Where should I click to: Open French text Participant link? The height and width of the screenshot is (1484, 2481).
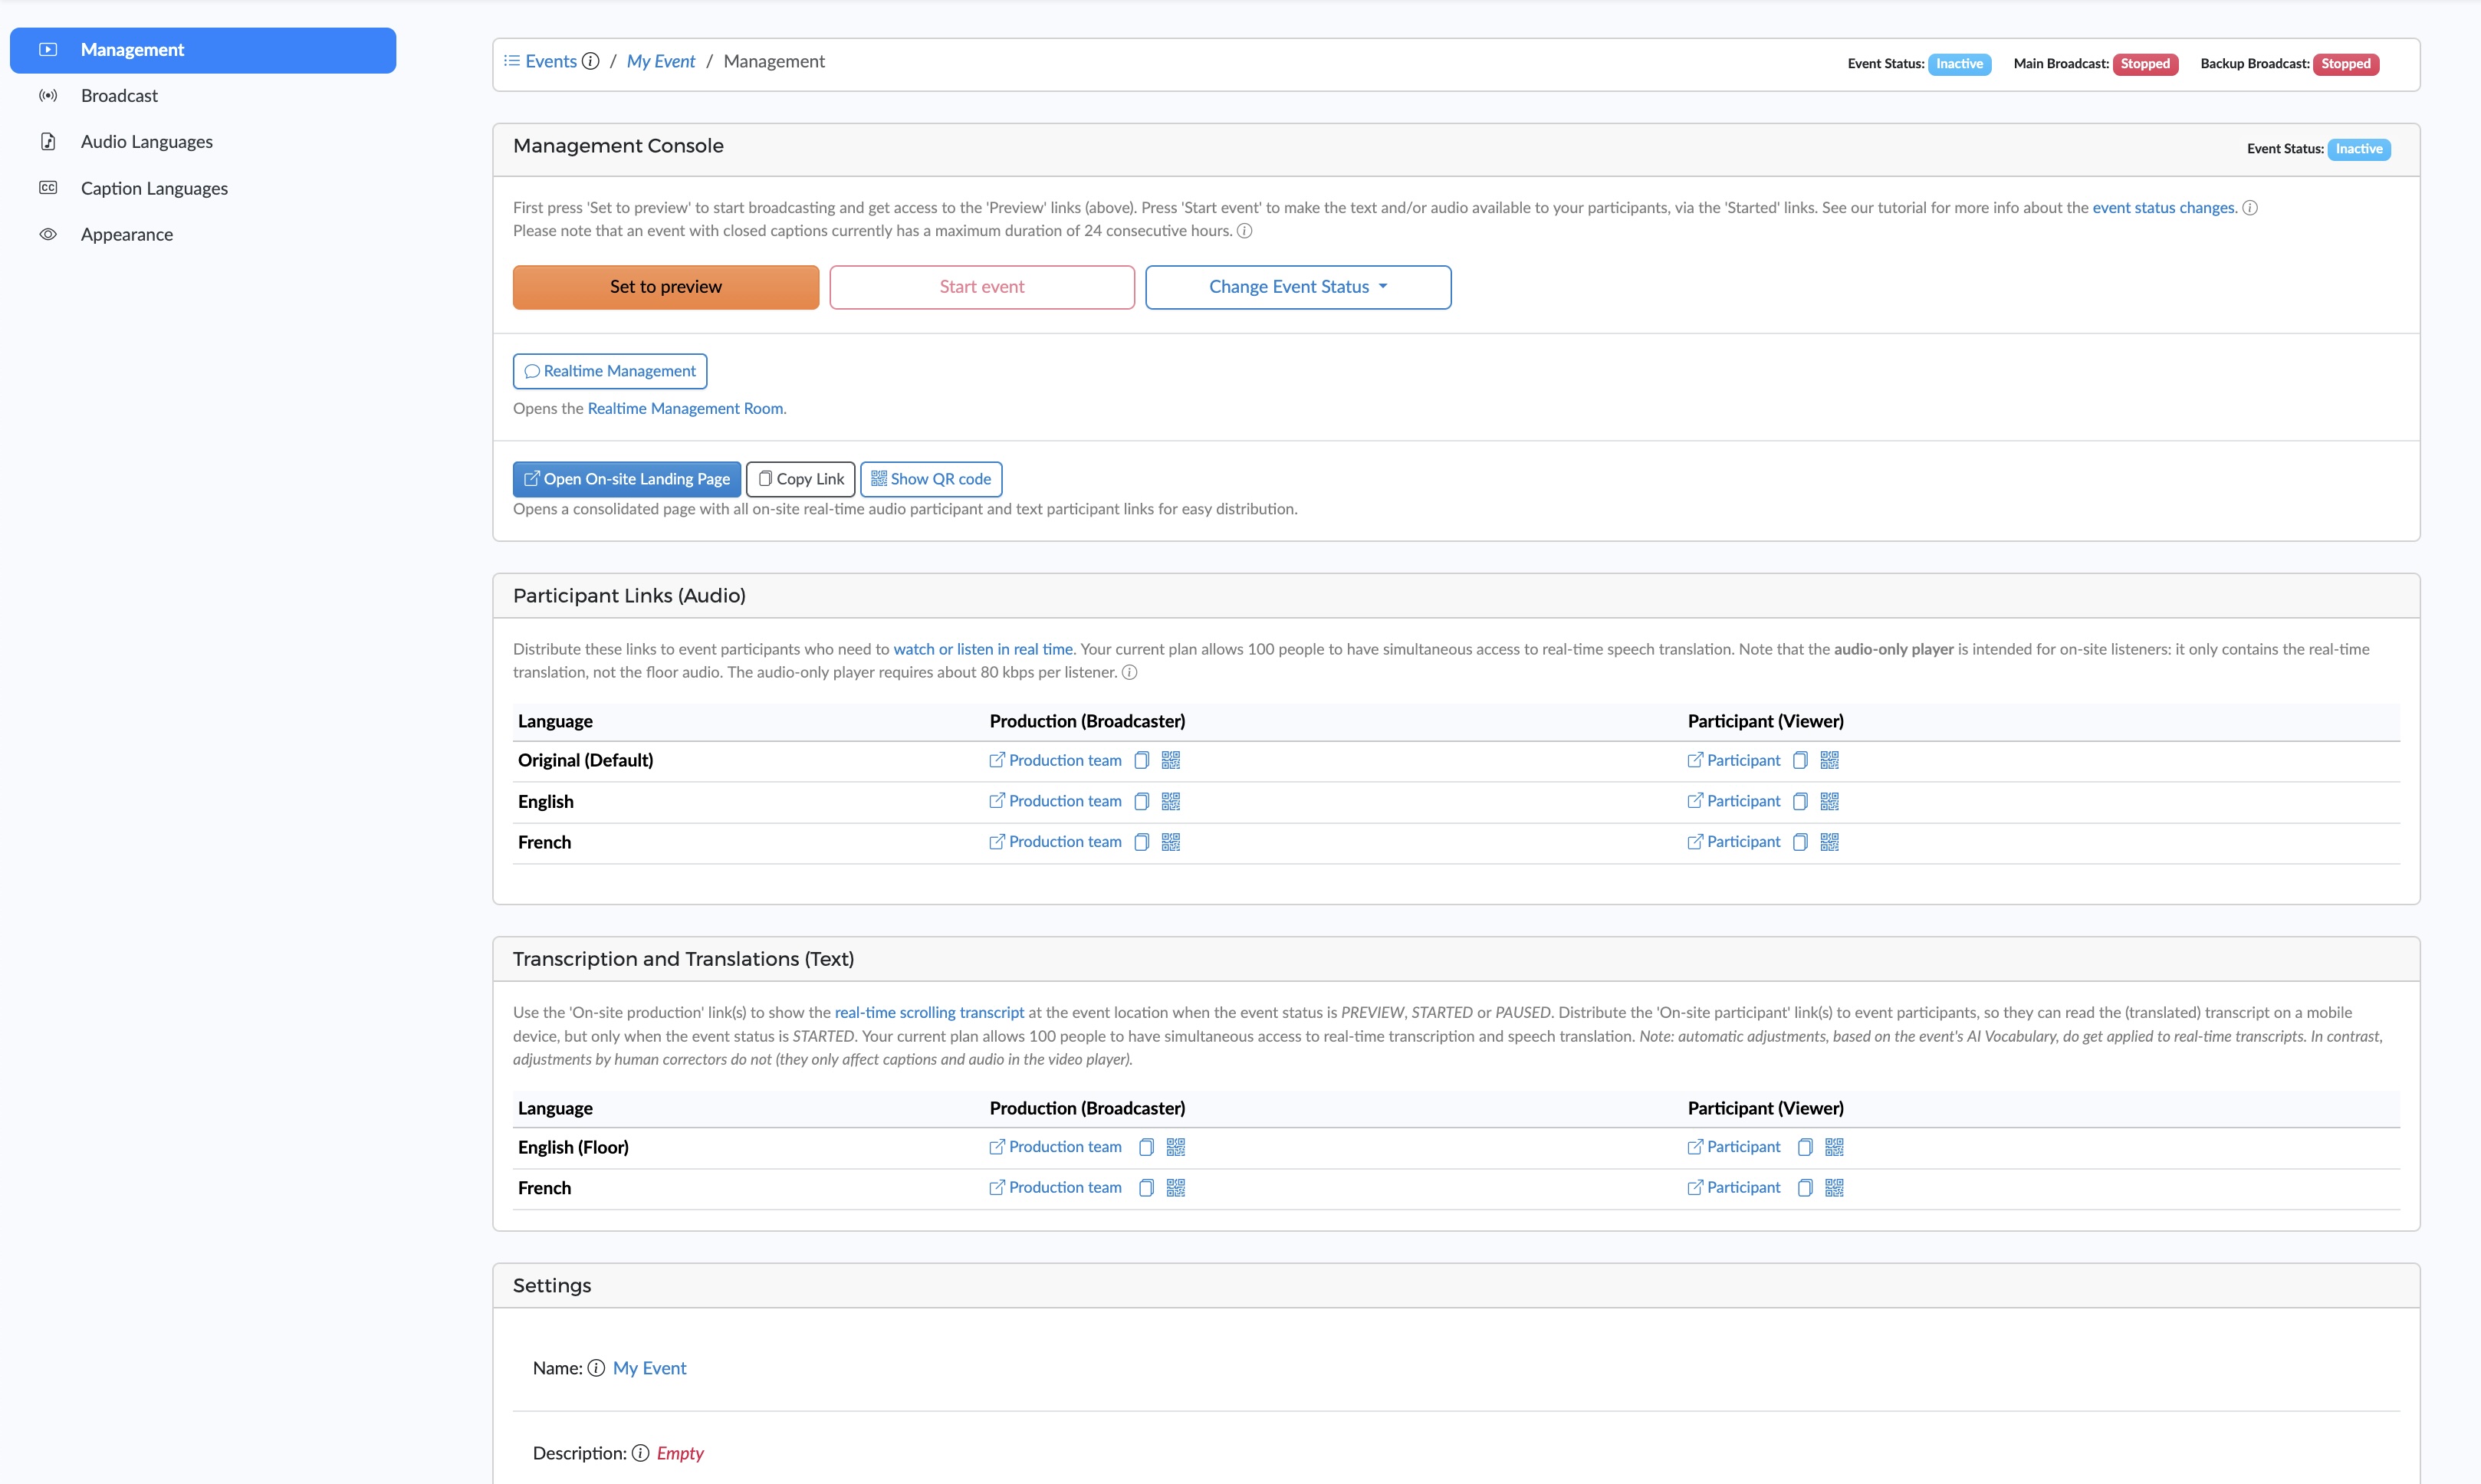[1734, 1188]
